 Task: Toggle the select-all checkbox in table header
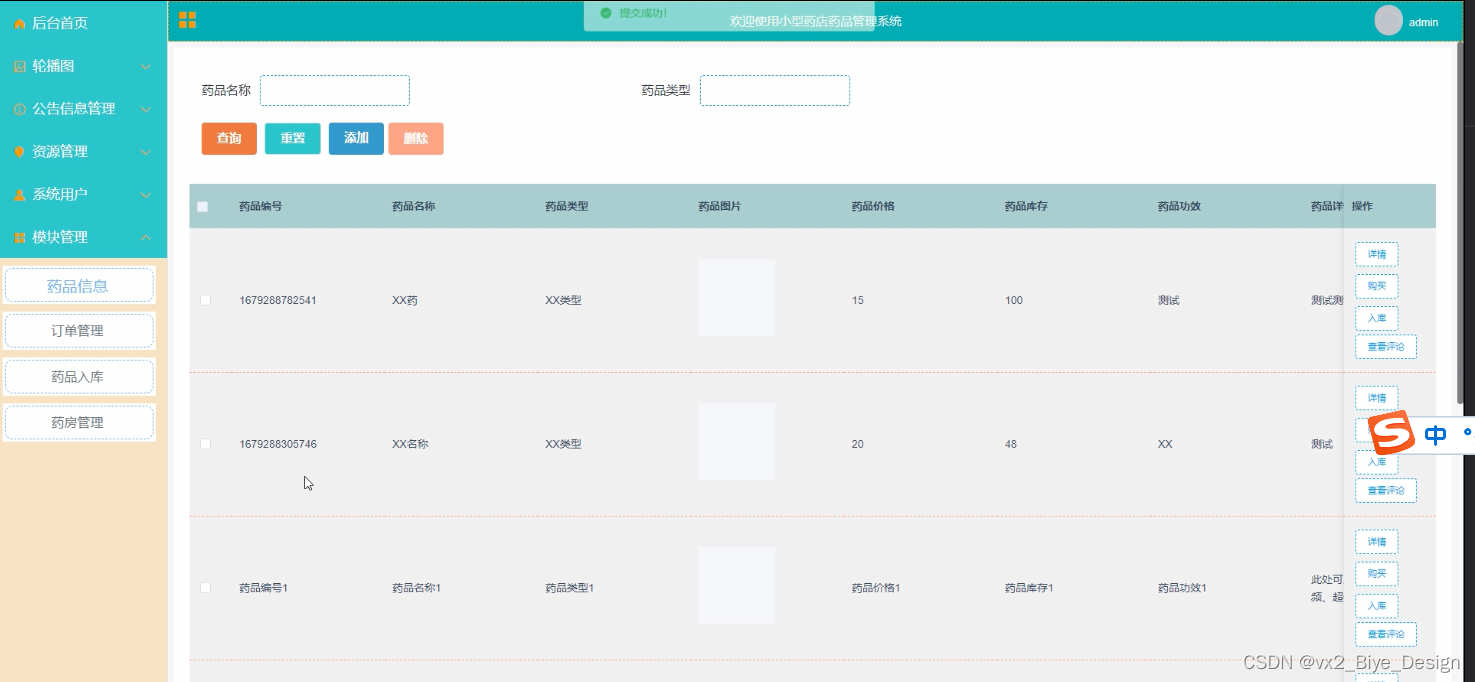point(203,207)
